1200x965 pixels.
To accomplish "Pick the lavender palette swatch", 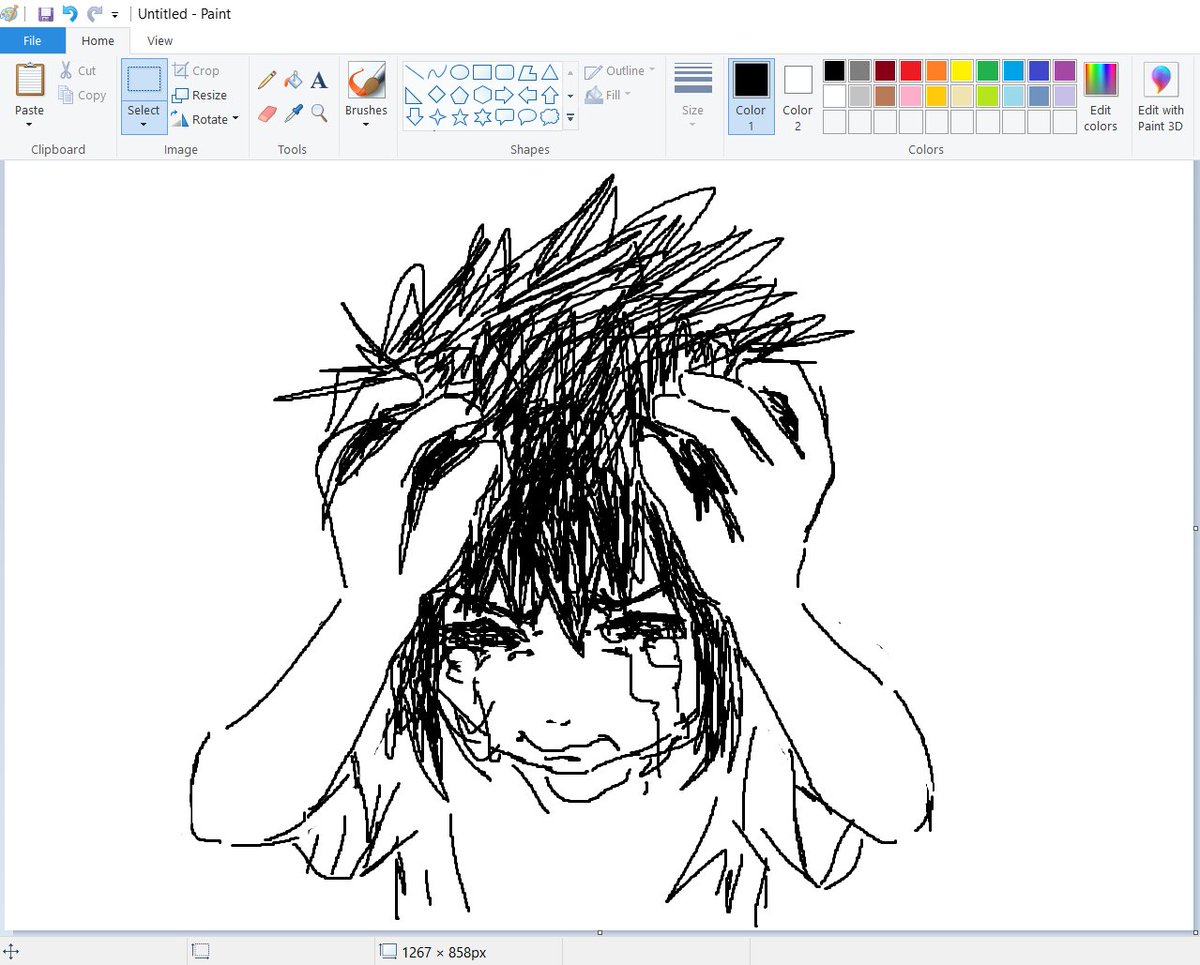I will tap(1064, 96).
